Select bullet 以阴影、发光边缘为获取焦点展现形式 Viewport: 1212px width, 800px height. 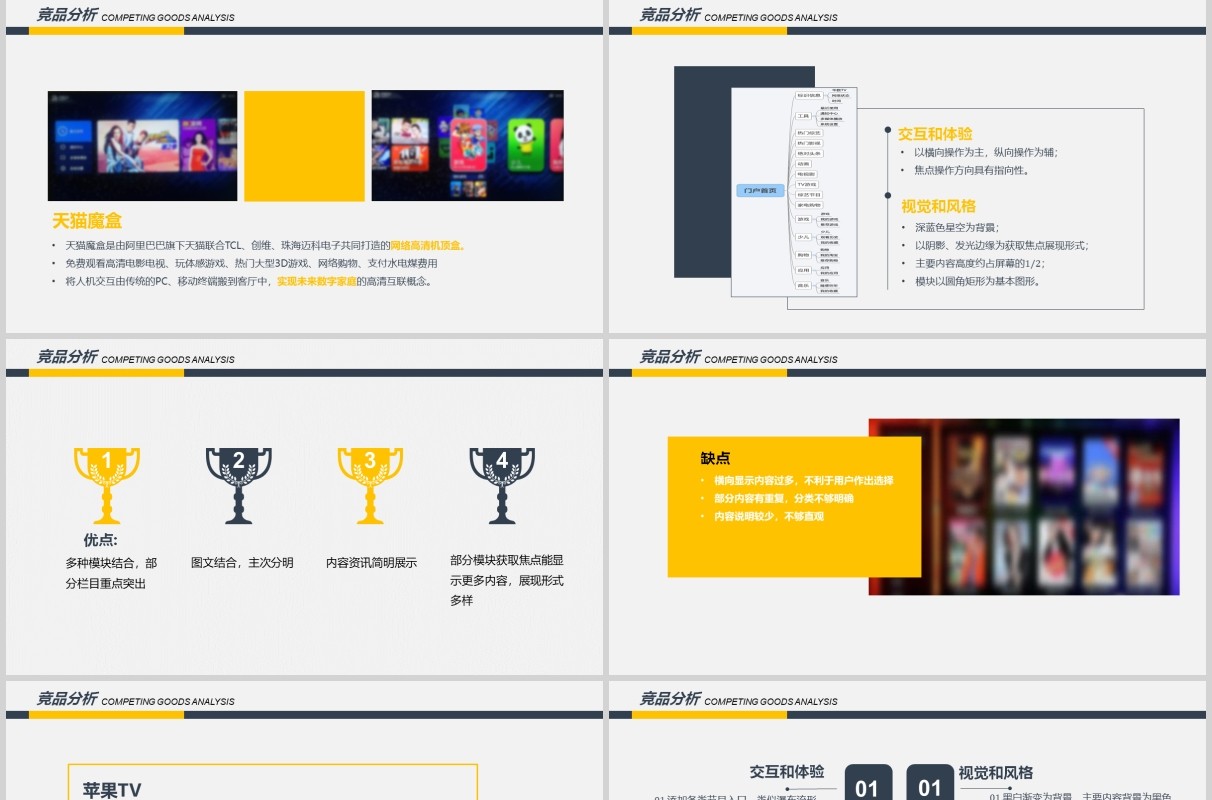pos(1001,246)
